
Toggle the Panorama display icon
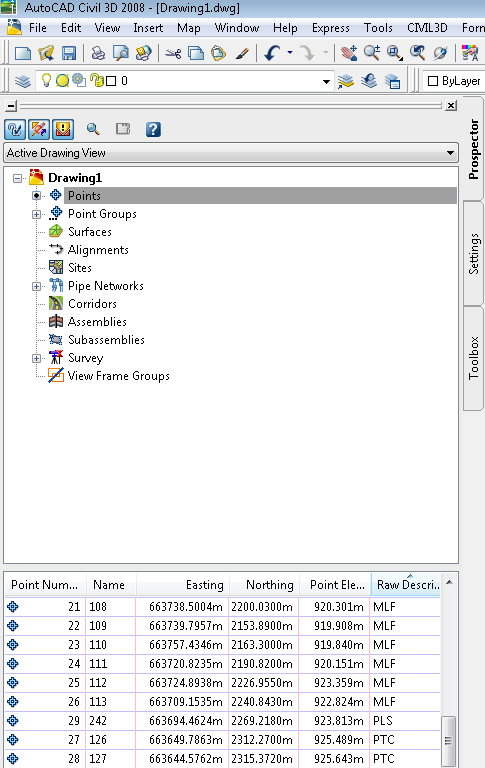click(x=39, y=129)
